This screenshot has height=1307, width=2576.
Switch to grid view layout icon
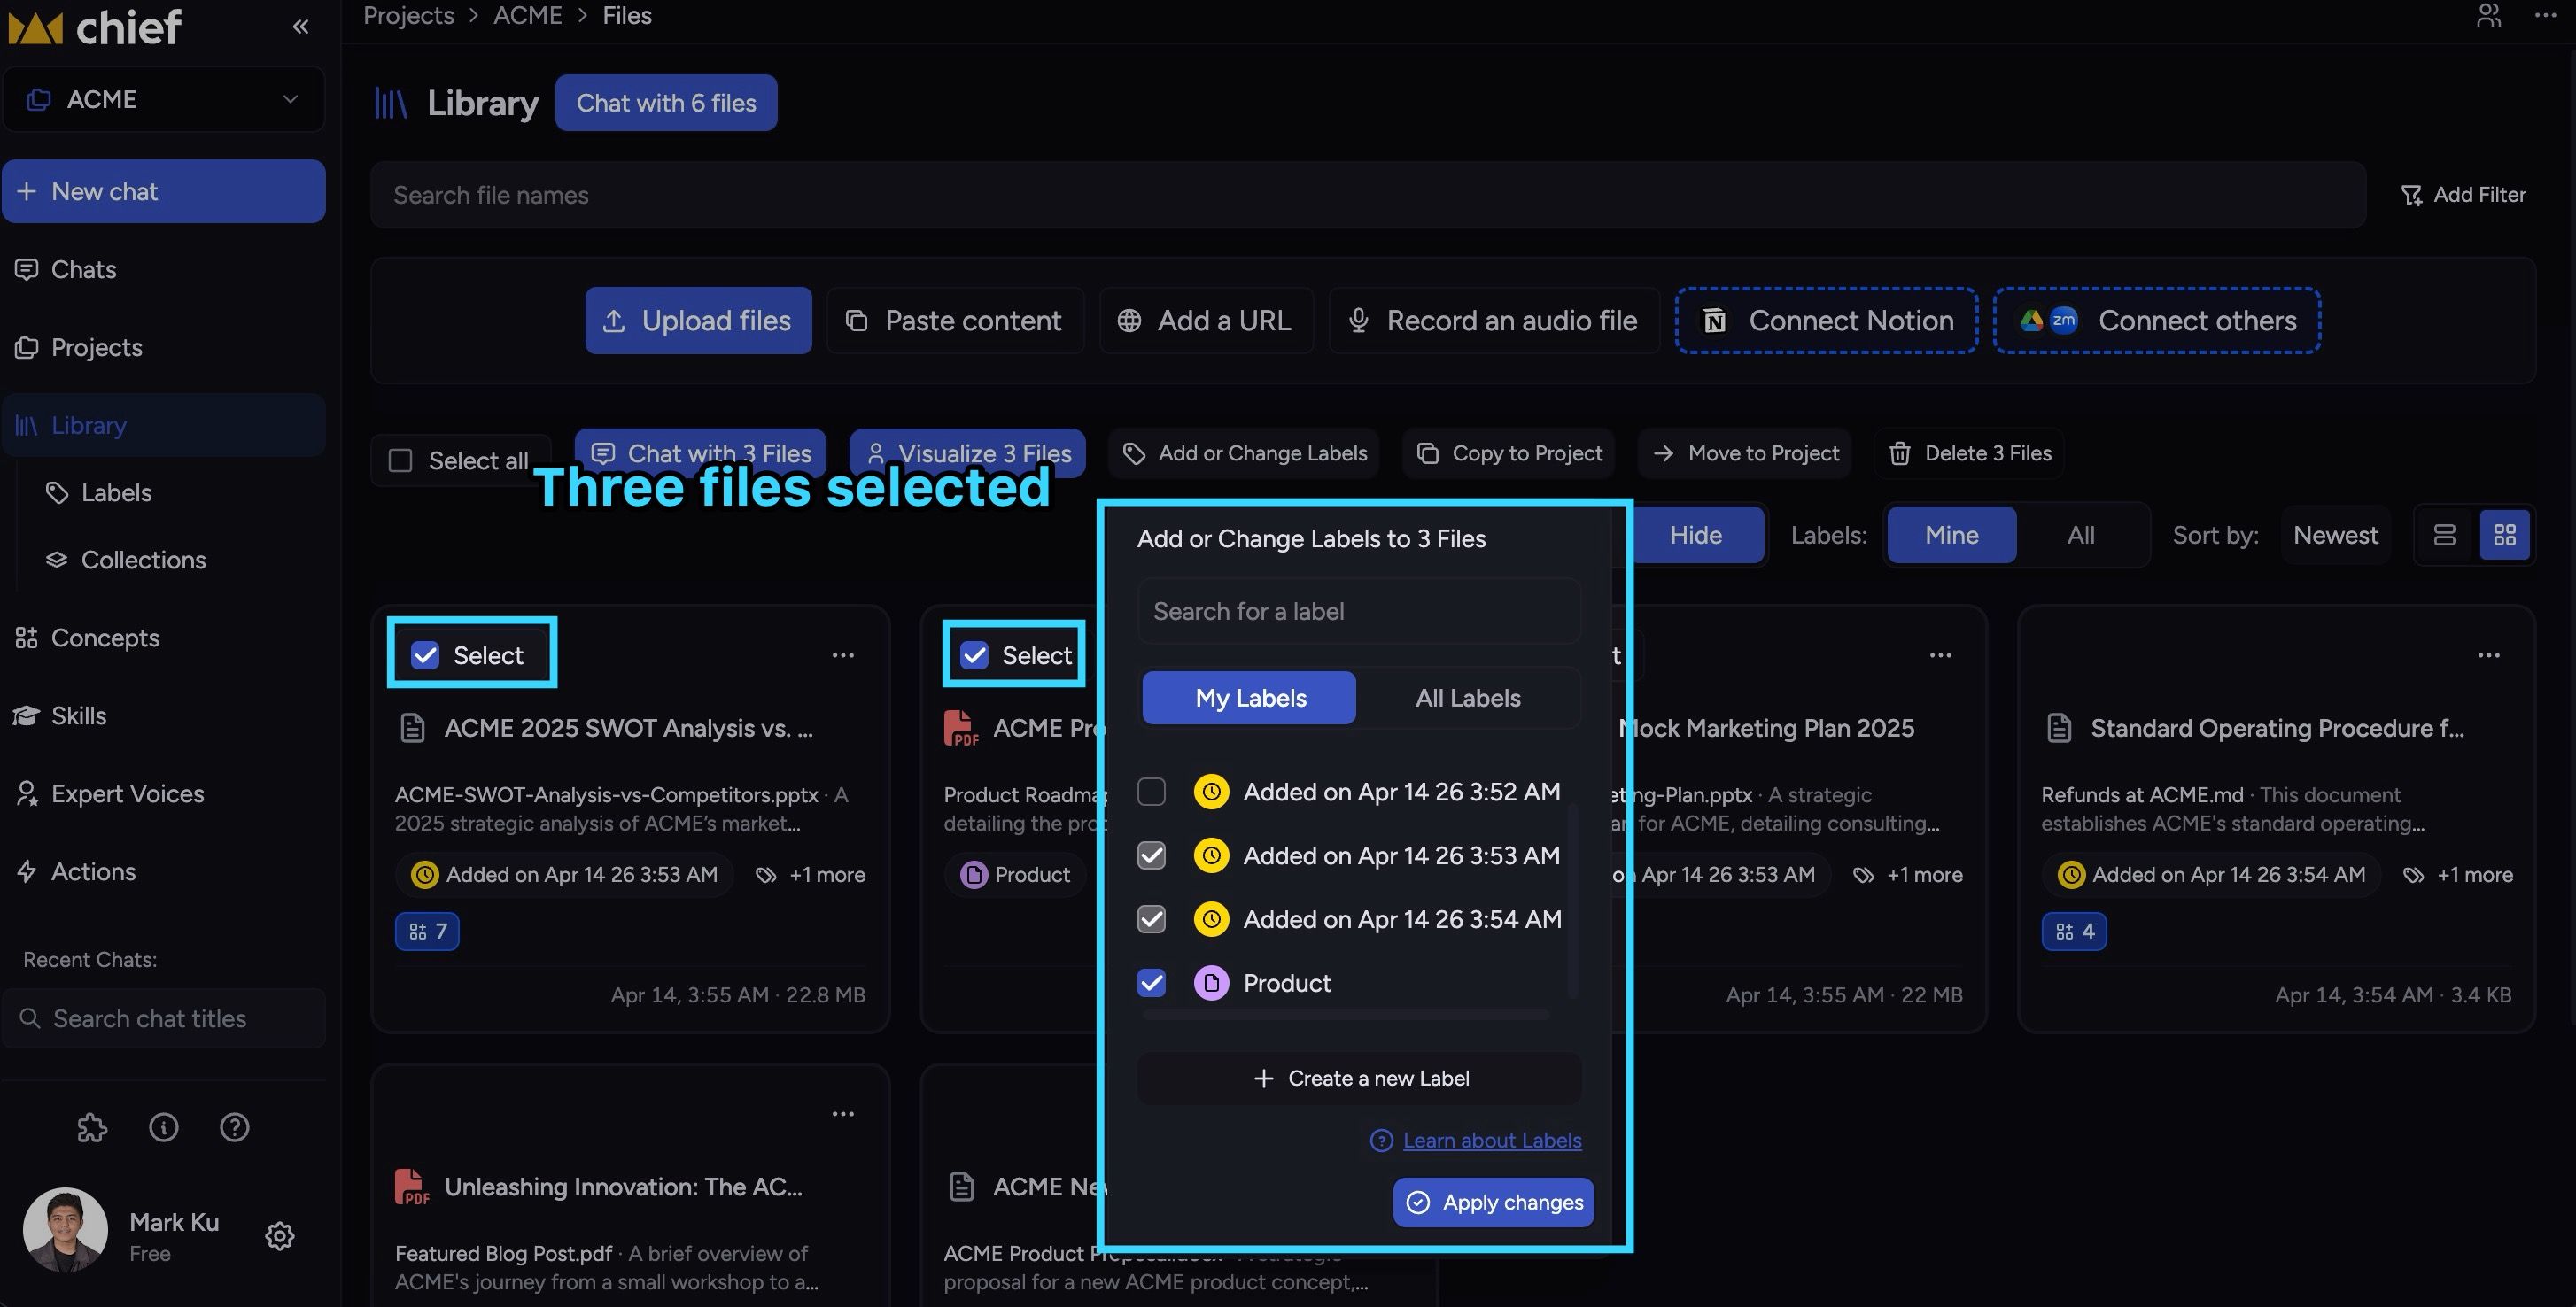coord(2504,535)
